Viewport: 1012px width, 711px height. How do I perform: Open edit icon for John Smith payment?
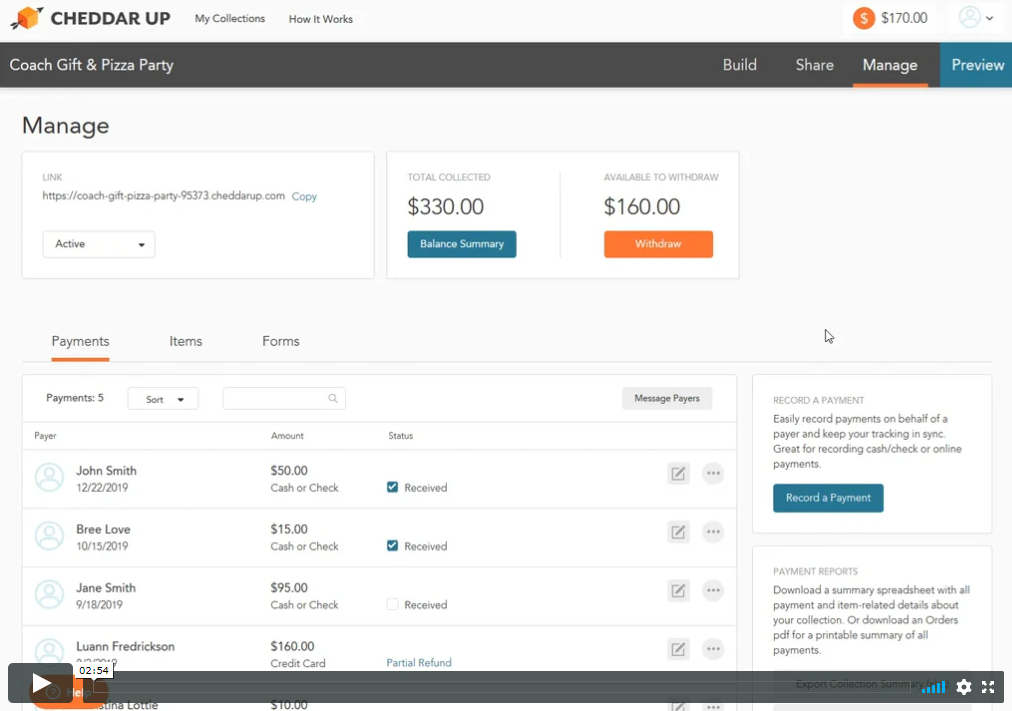pyautogui.click(x=678, y=474)
